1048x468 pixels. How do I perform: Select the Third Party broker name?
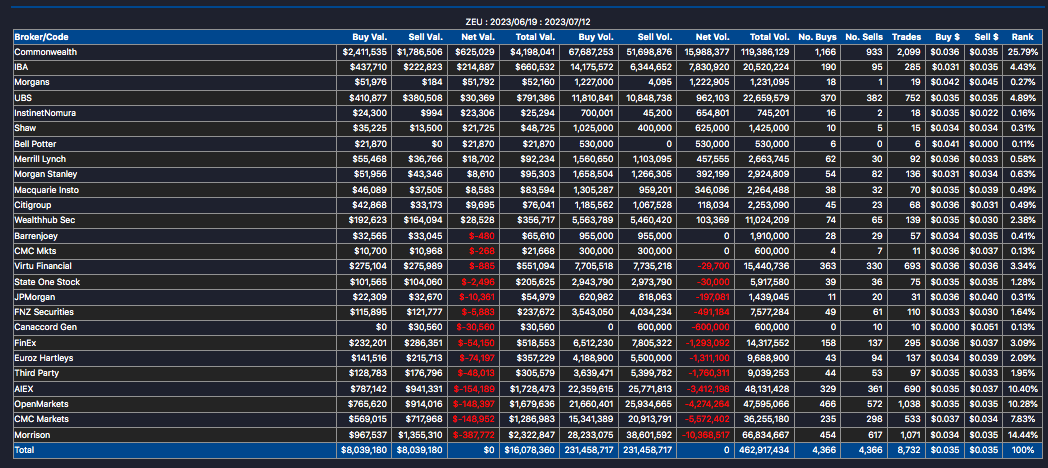click(36, 374)
